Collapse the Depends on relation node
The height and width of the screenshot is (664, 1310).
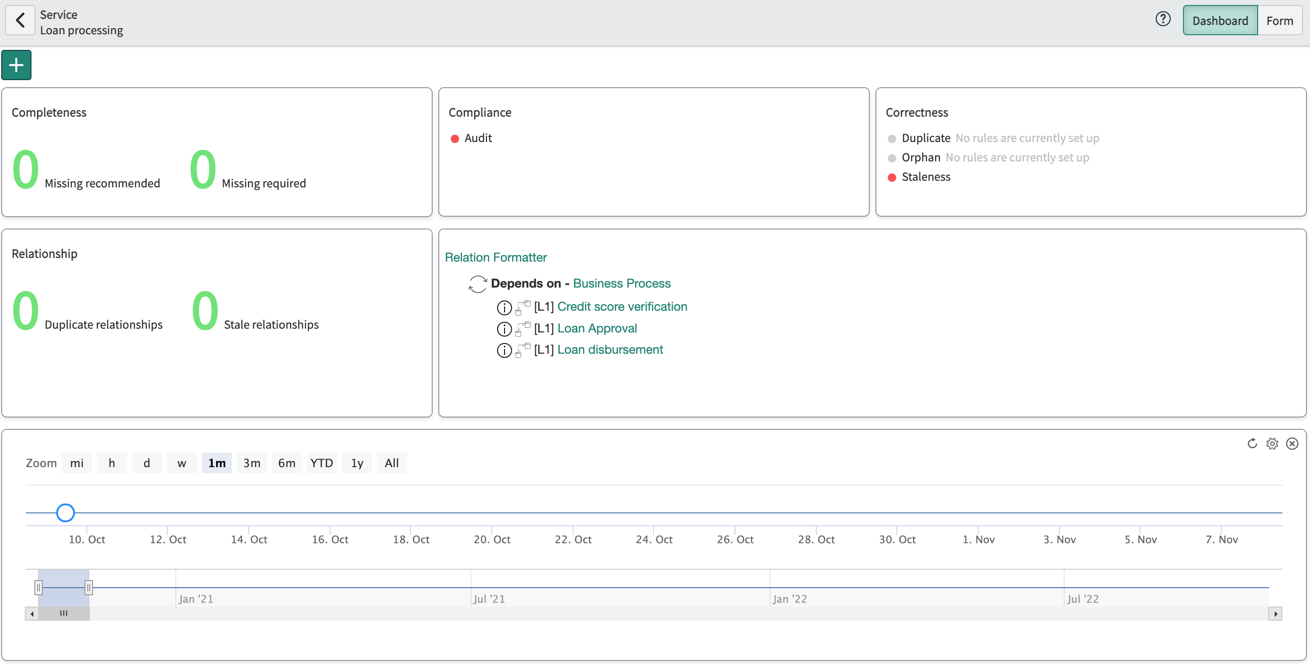(x=478, y=284)
